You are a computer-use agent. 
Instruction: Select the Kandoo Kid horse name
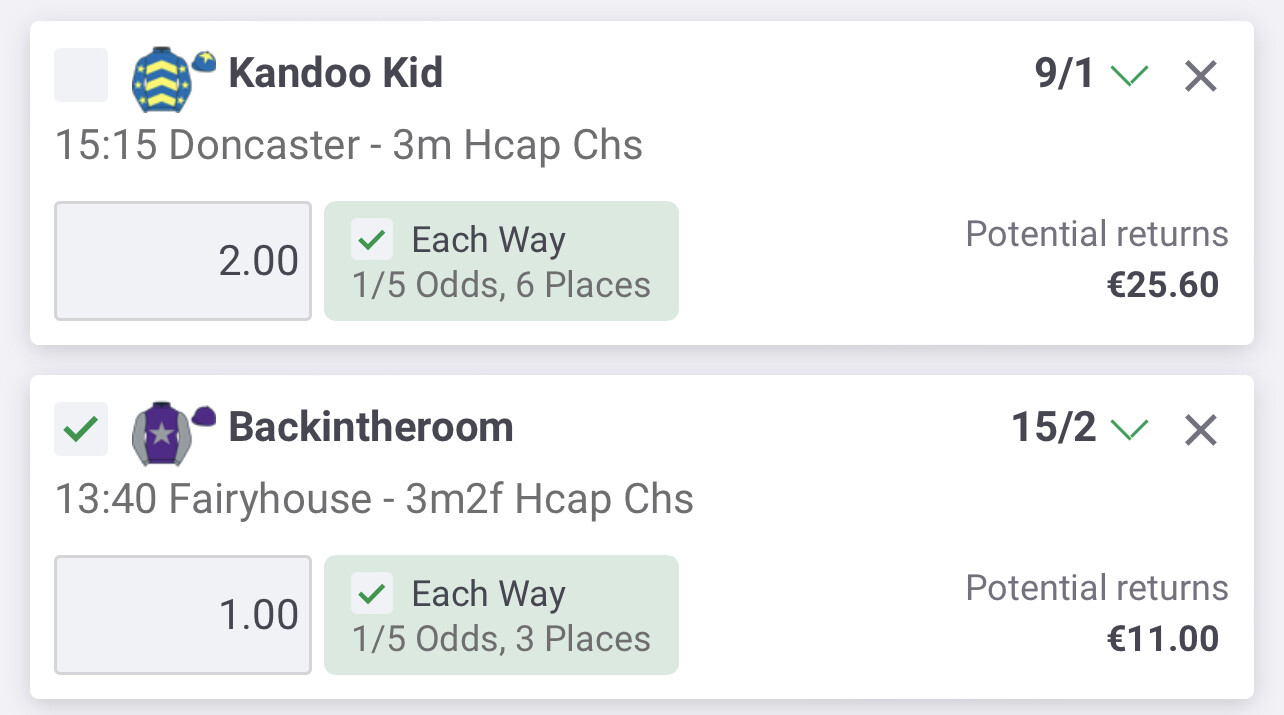point(336,74)
